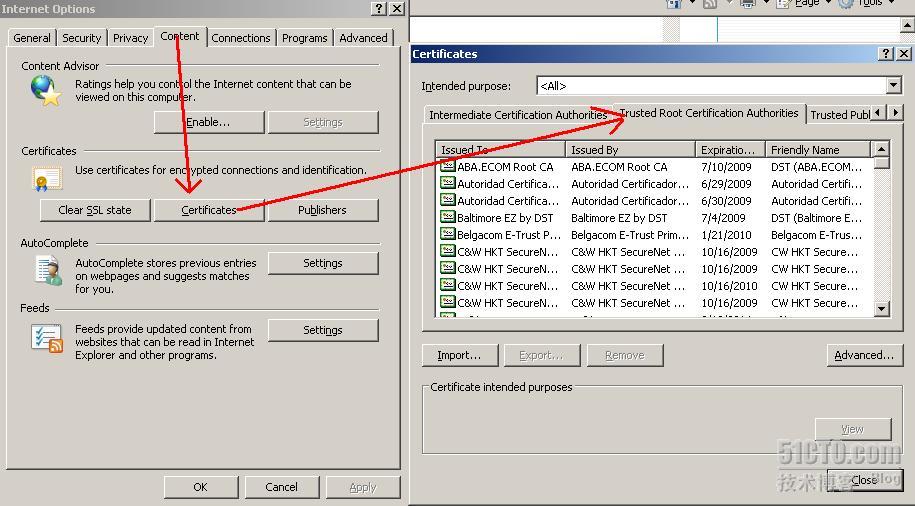
Task: Select the 'Belgacom E-Trust P...' Issued To cell
Action: tap(509, 235)
